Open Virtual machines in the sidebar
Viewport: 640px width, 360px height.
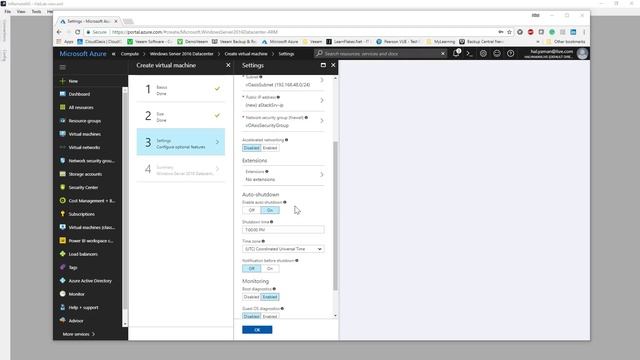pyautogui.click(x=84, y=134)
